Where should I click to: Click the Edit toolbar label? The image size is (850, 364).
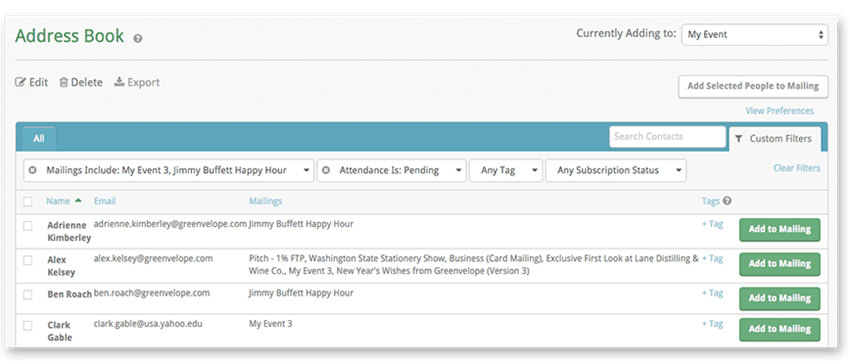(38, 82)
